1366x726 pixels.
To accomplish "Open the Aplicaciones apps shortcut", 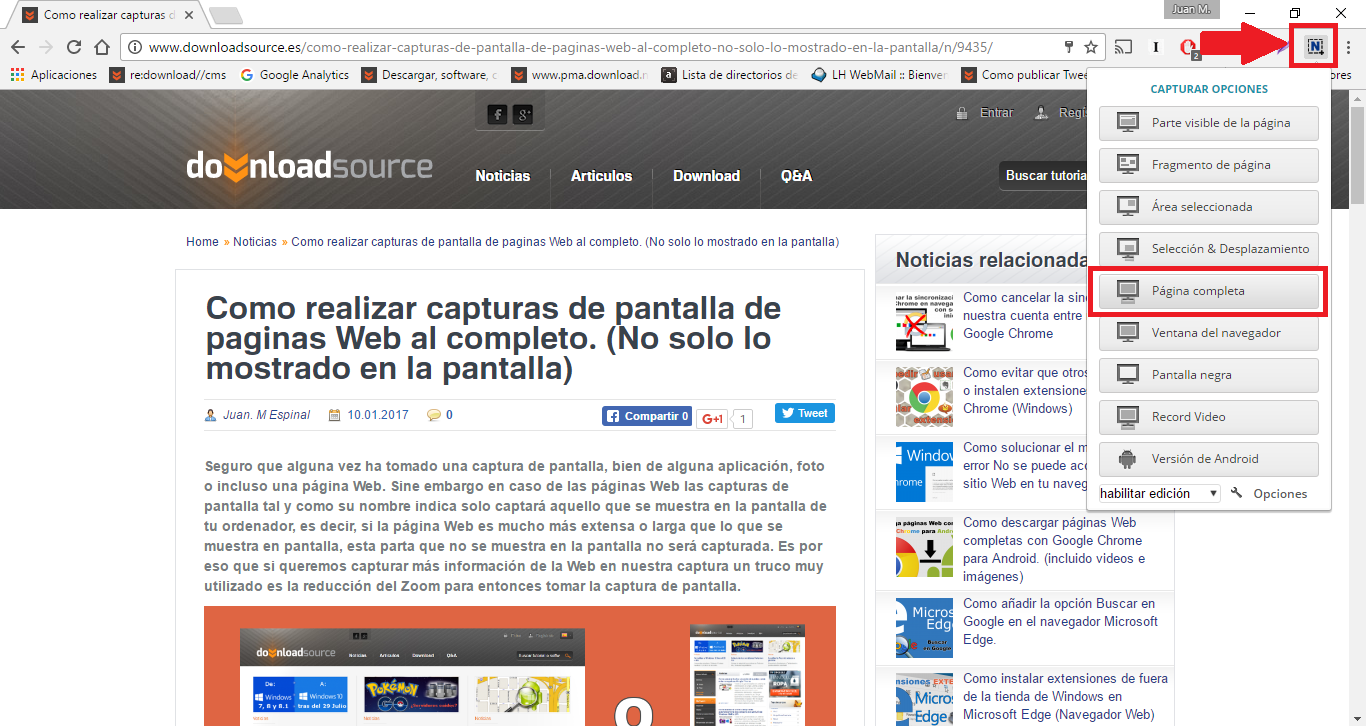I will pyautogui.click(x=54, y=74).
